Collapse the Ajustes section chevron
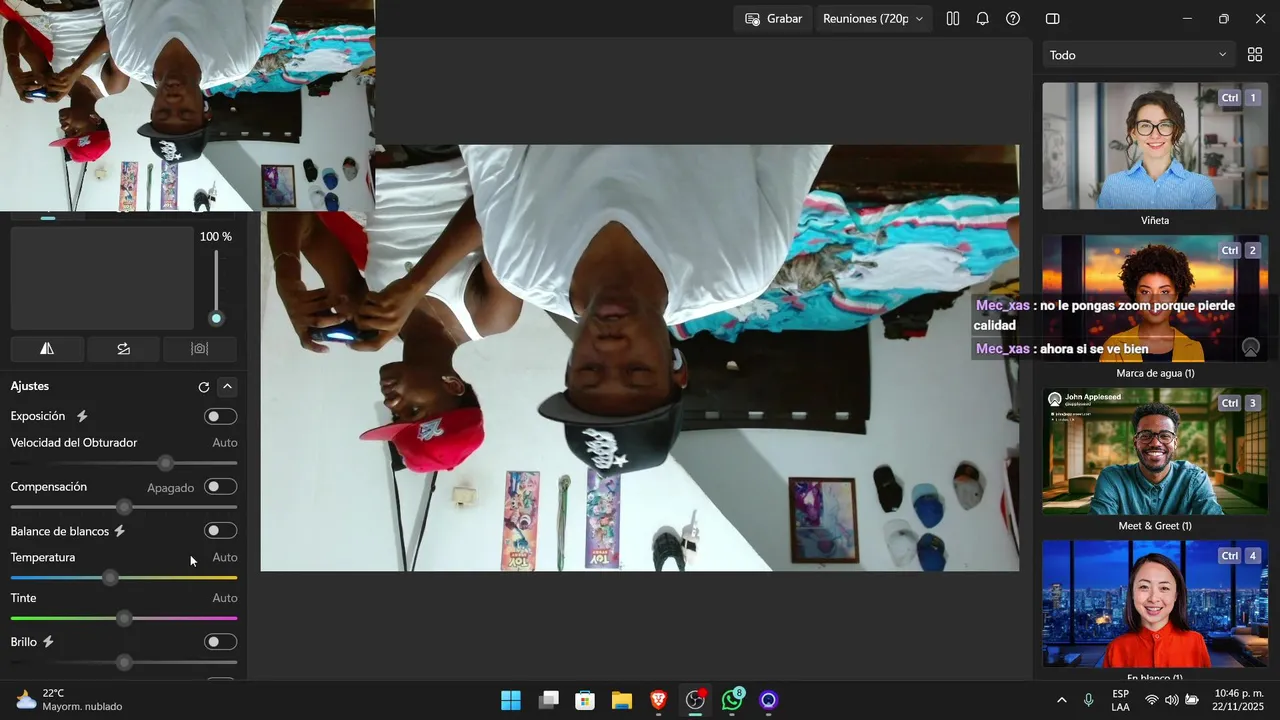Image resolution: width=1280 pixels, height=720 pixels. click(x=227, y=387)
